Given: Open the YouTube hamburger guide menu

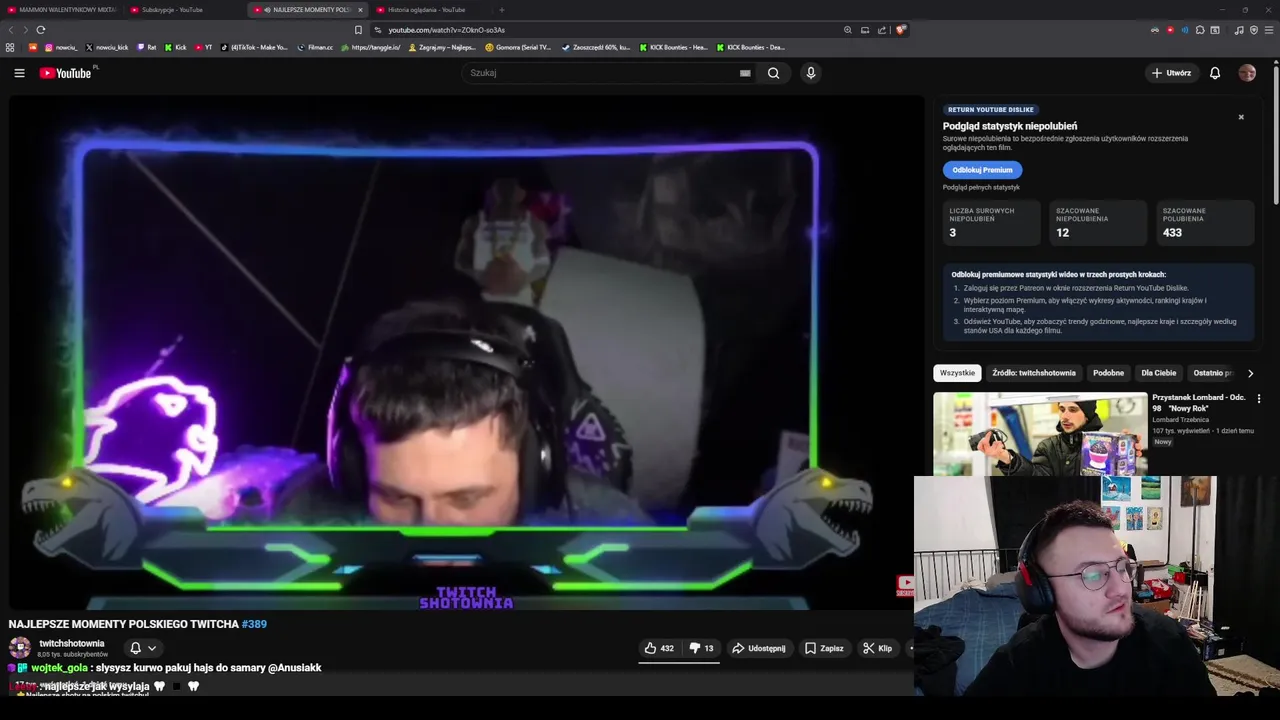Looking at the screenshot, I should (x=19, y=73).
